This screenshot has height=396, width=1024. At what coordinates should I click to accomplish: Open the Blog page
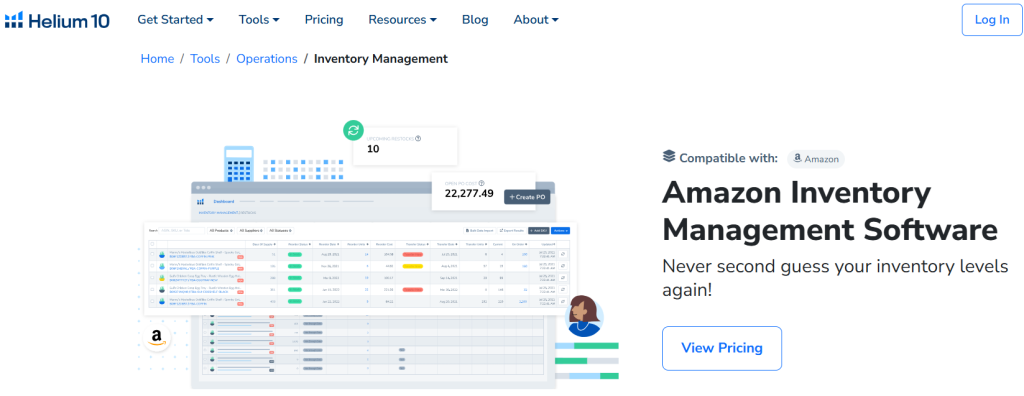475,20
